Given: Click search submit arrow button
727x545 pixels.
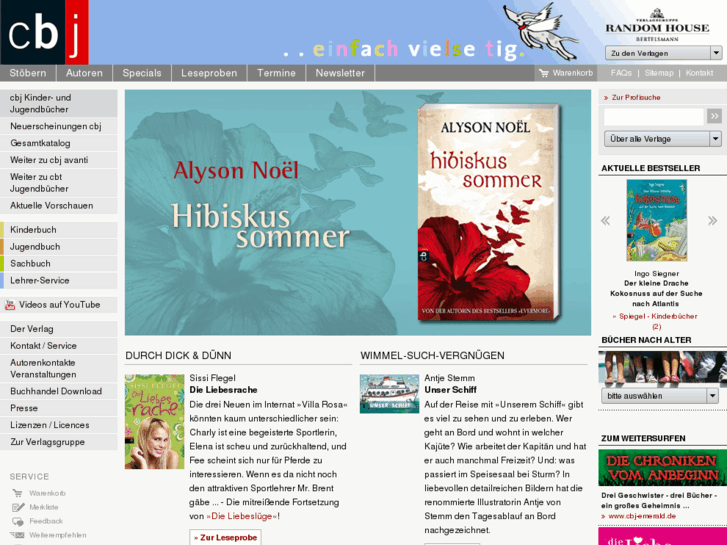Looking at the screenshot, I should coord(714,116).
